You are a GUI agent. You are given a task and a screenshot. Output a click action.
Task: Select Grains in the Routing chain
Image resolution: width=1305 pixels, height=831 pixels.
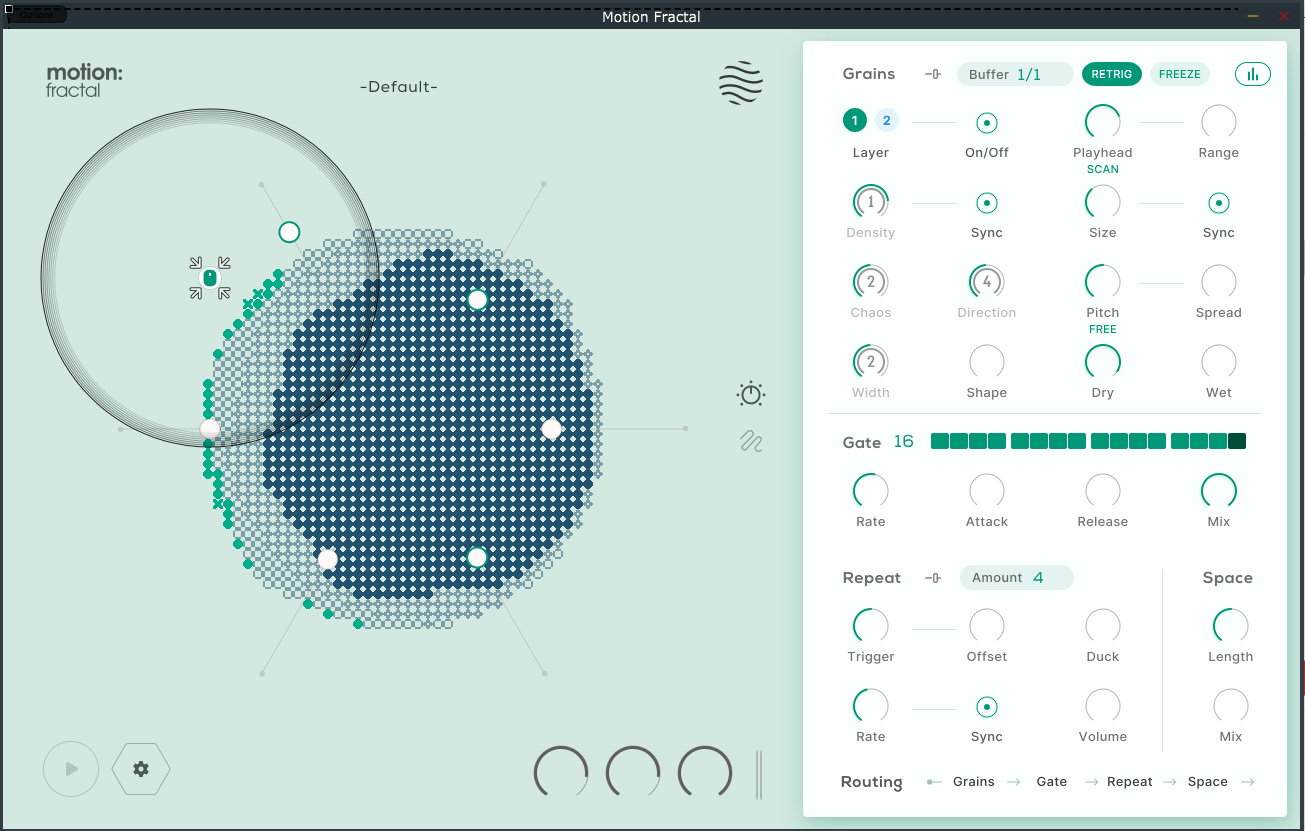pos(974,782)
